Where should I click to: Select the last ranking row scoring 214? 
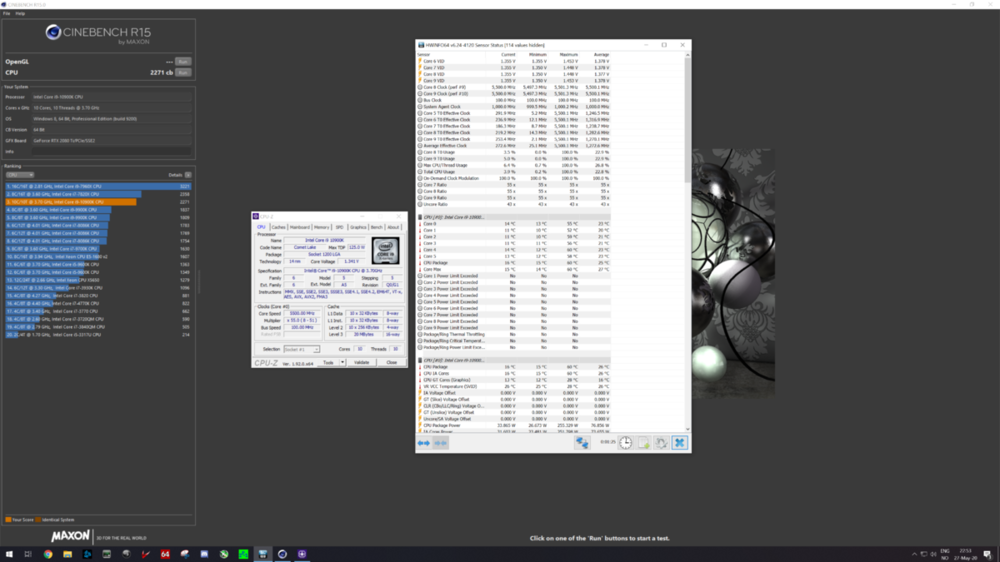point(98,334)
